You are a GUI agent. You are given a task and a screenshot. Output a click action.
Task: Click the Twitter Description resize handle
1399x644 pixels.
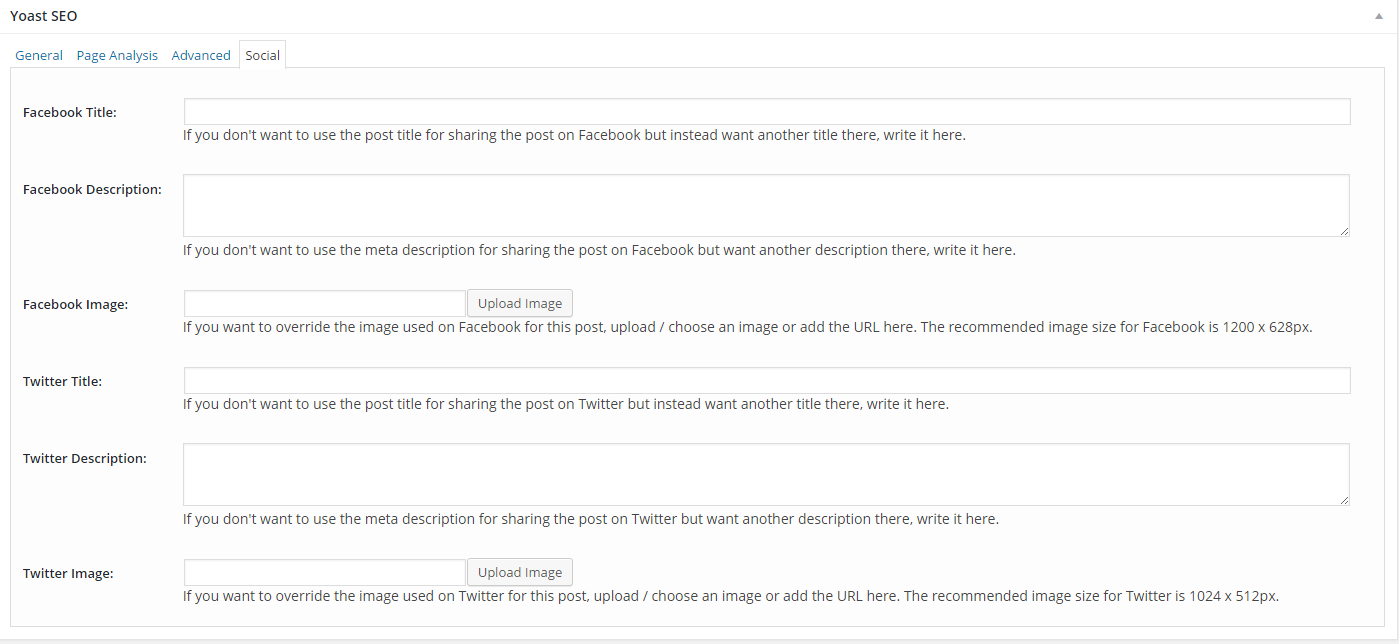1344,501
